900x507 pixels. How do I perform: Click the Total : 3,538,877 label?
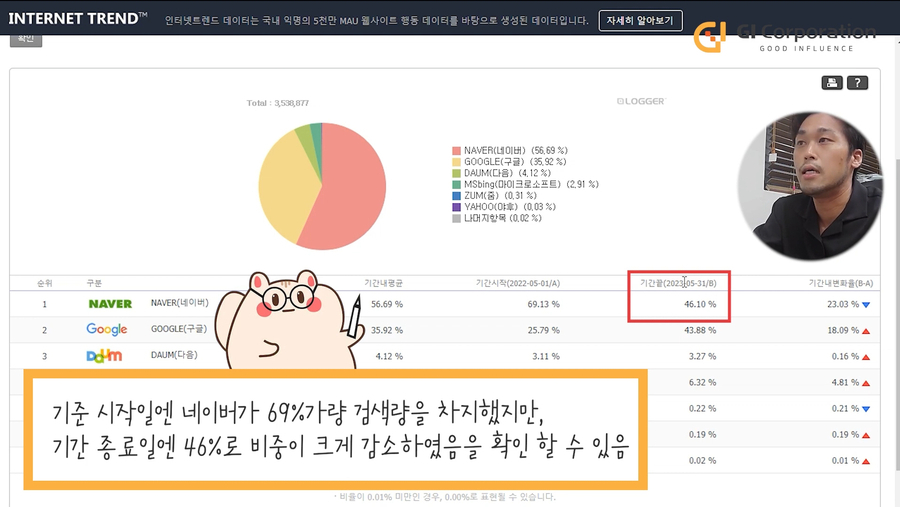tap(278, 103)
